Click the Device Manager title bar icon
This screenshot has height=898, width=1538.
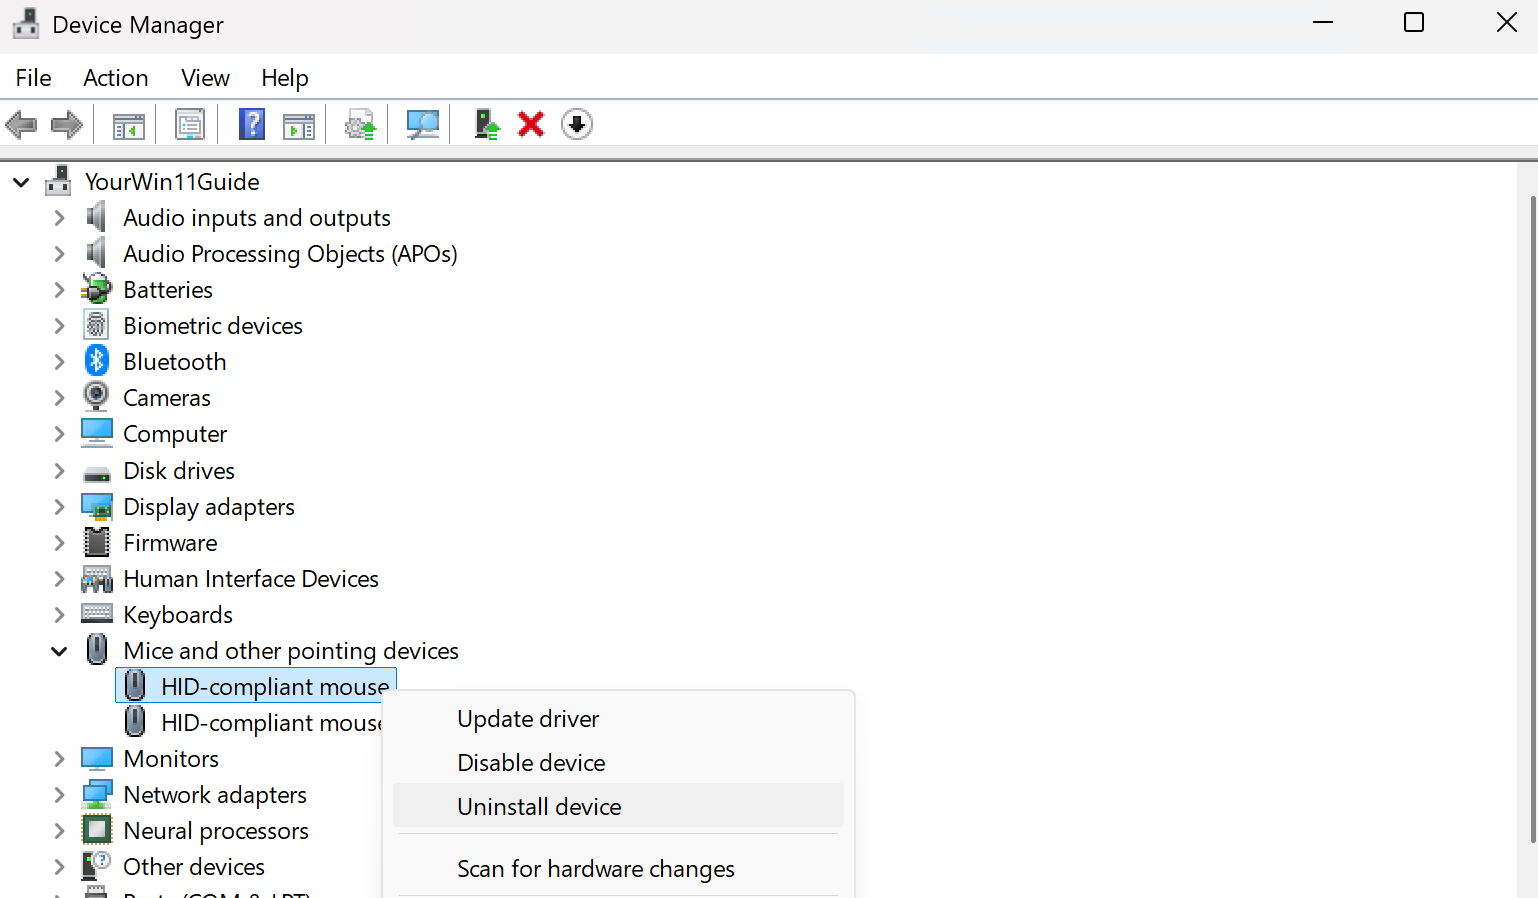(x=26, y=24)
